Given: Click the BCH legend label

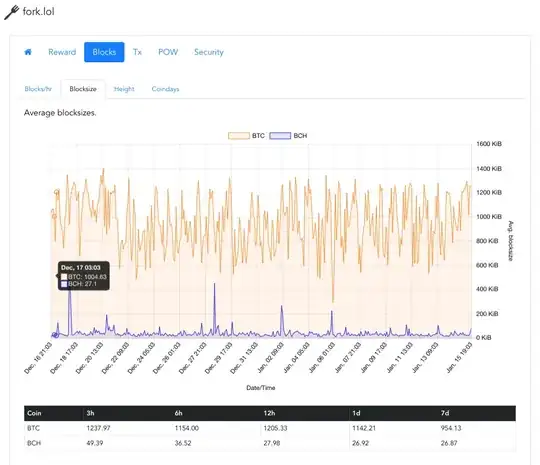Looking at the screenshot, I should coord(300,136).
